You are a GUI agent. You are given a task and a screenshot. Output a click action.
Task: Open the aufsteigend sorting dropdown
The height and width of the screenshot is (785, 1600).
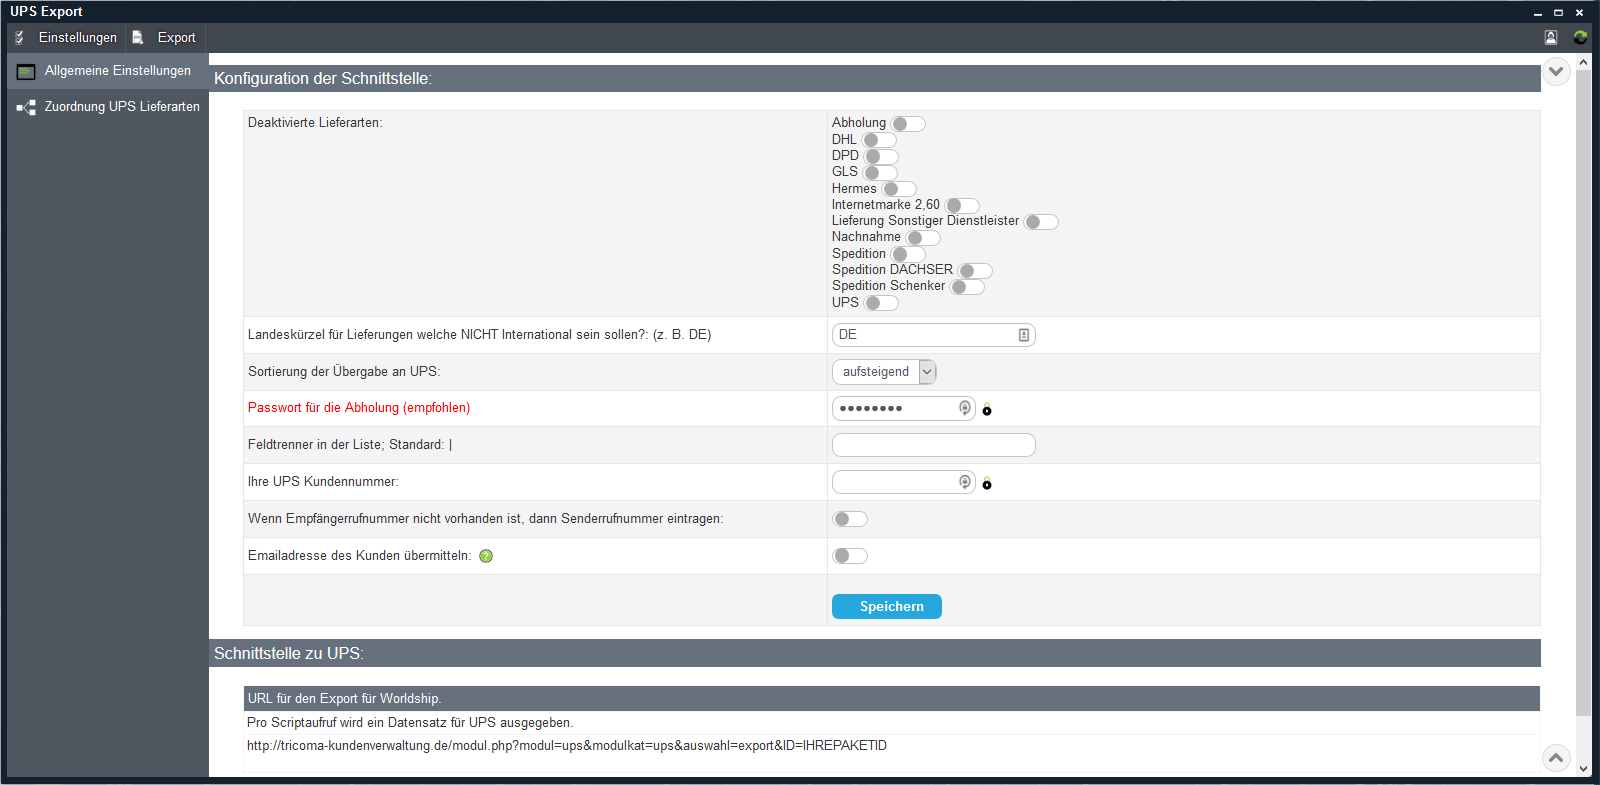point(884,372)
